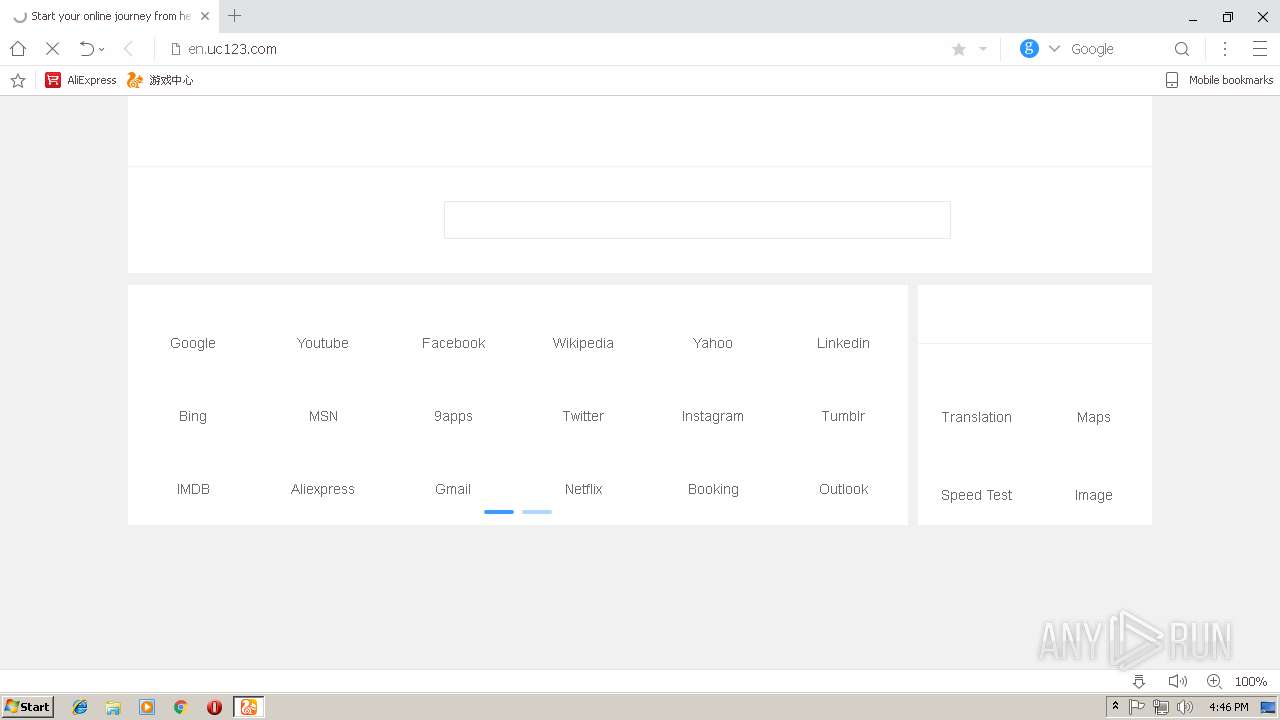Open the Wikipedia link

(583, 343)
